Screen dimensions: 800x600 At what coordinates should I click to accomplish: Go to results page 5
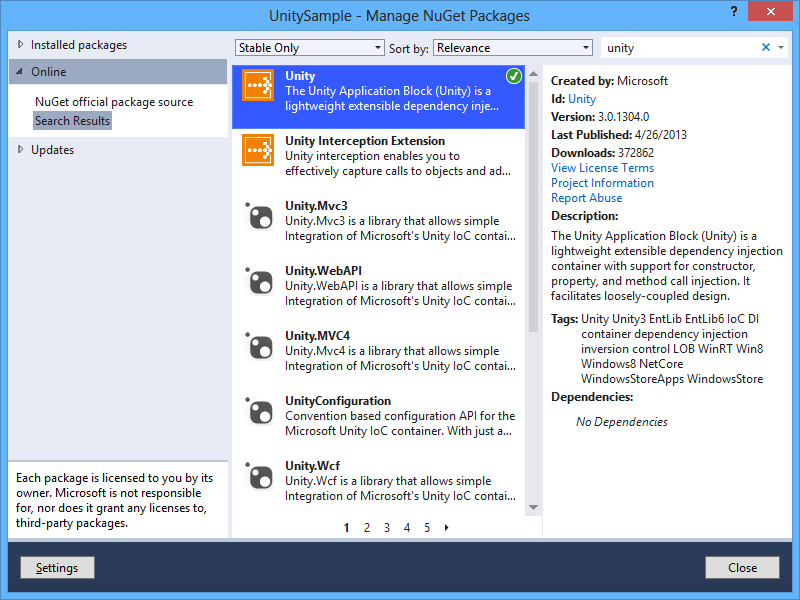coord(427,528)
